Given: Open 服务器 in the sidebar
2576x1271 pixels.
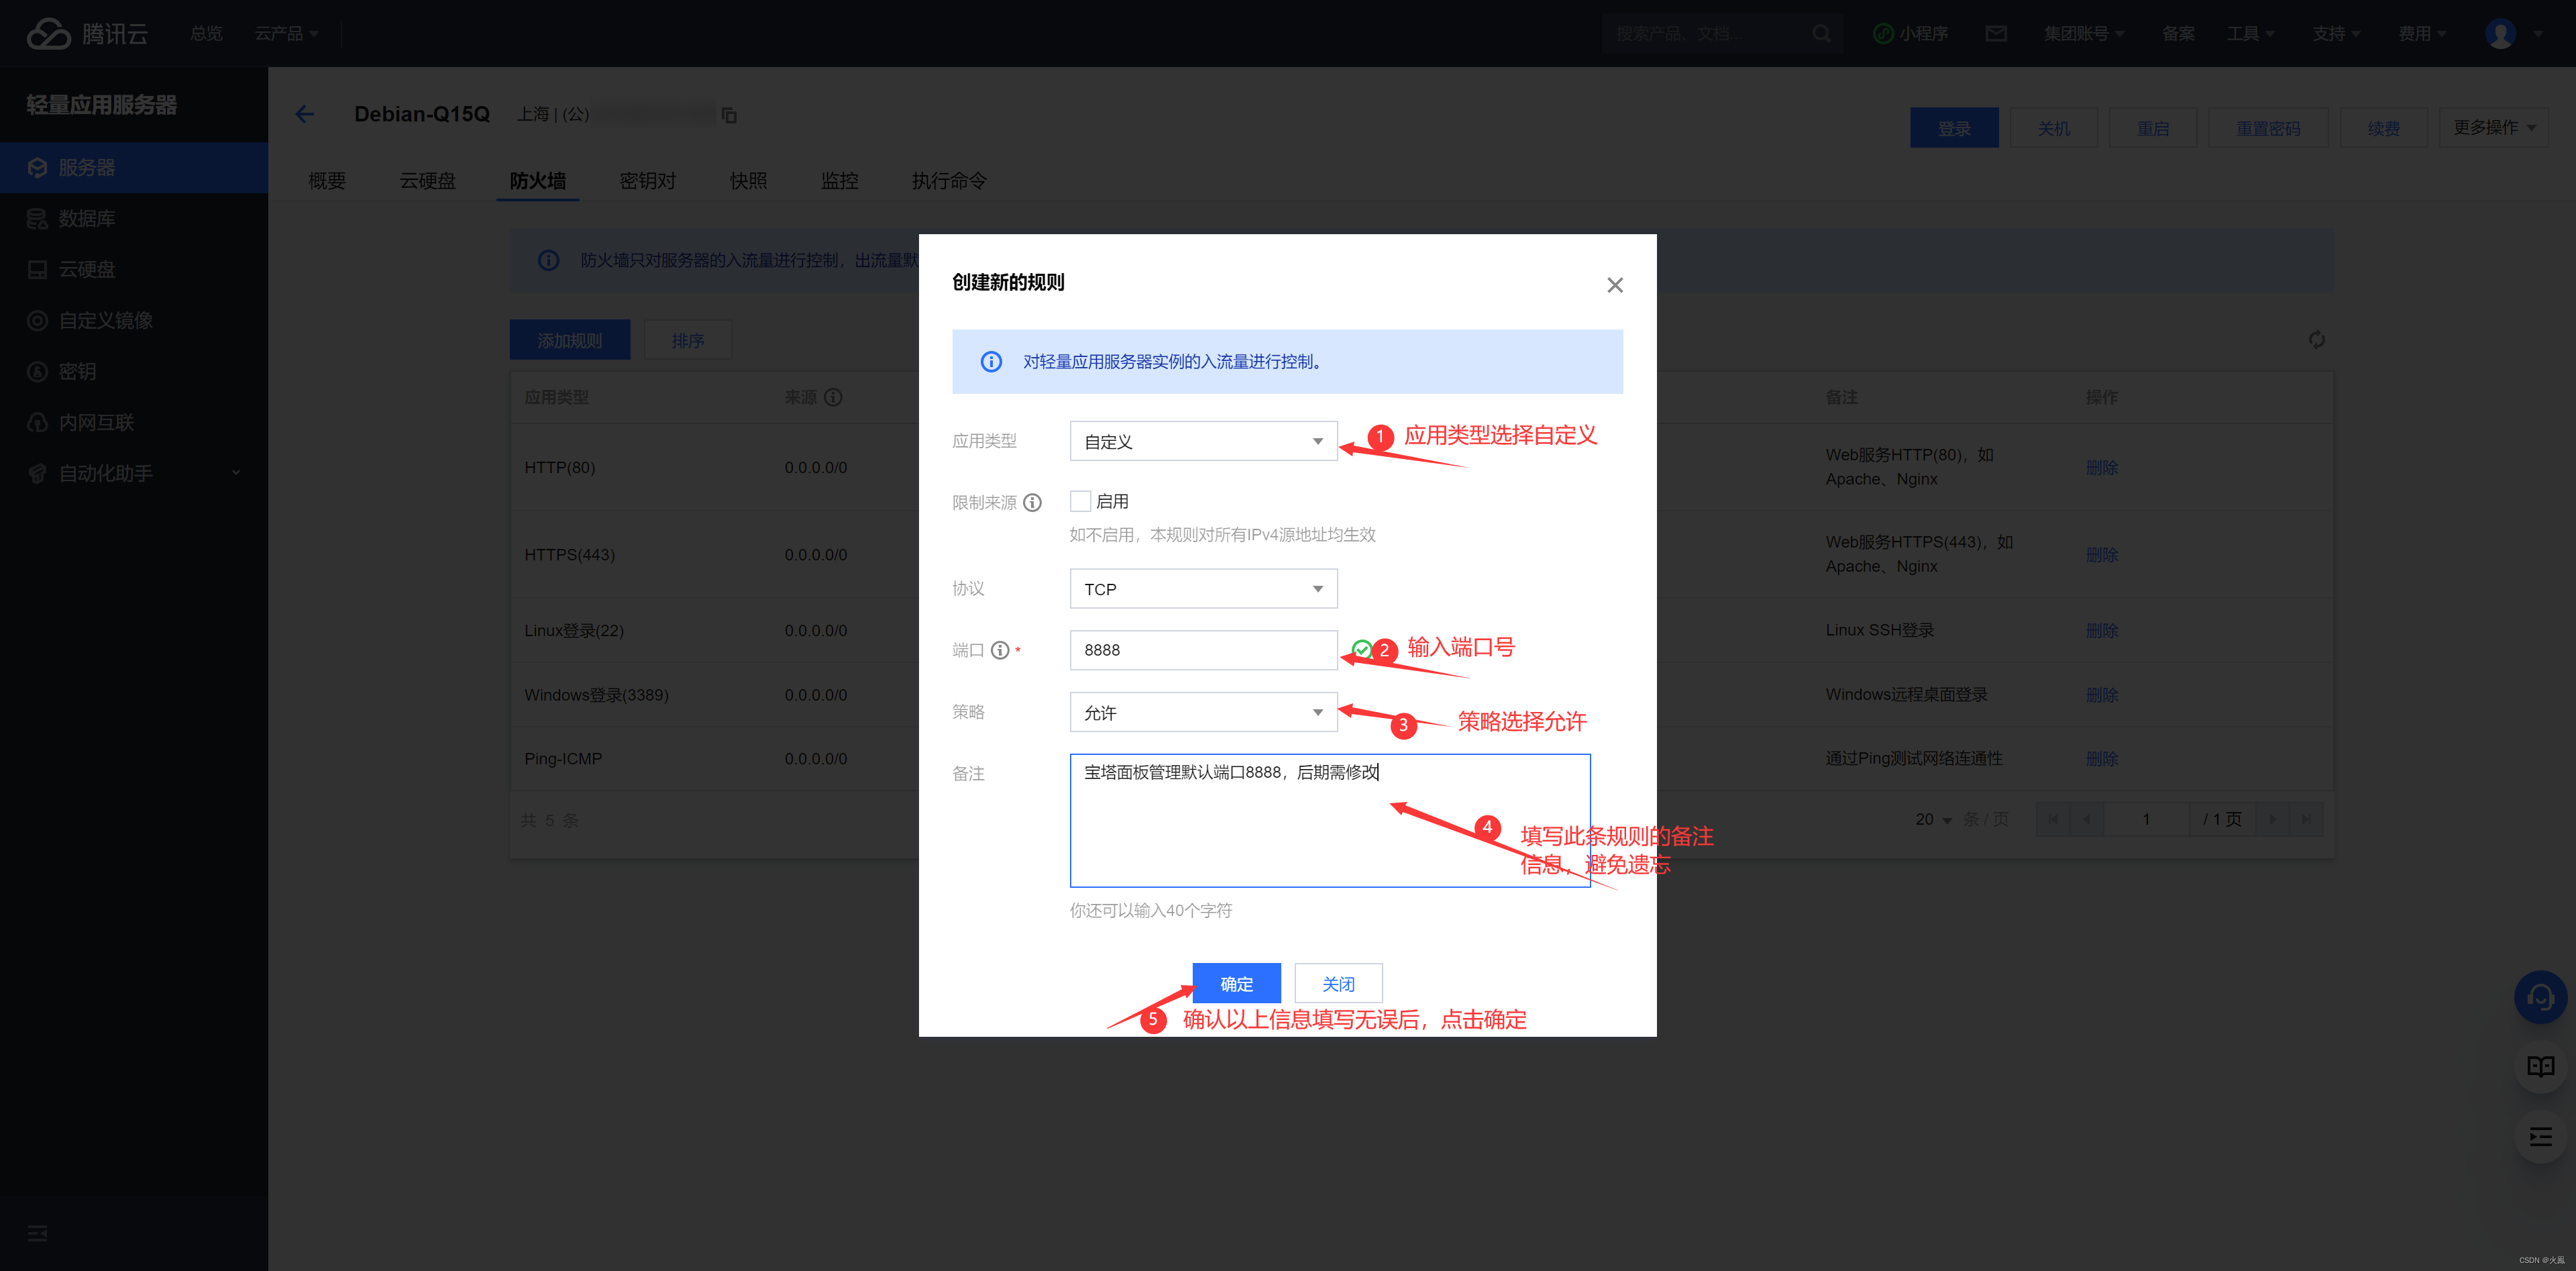Looking at the screenshot, I should [x=134, y=167].
